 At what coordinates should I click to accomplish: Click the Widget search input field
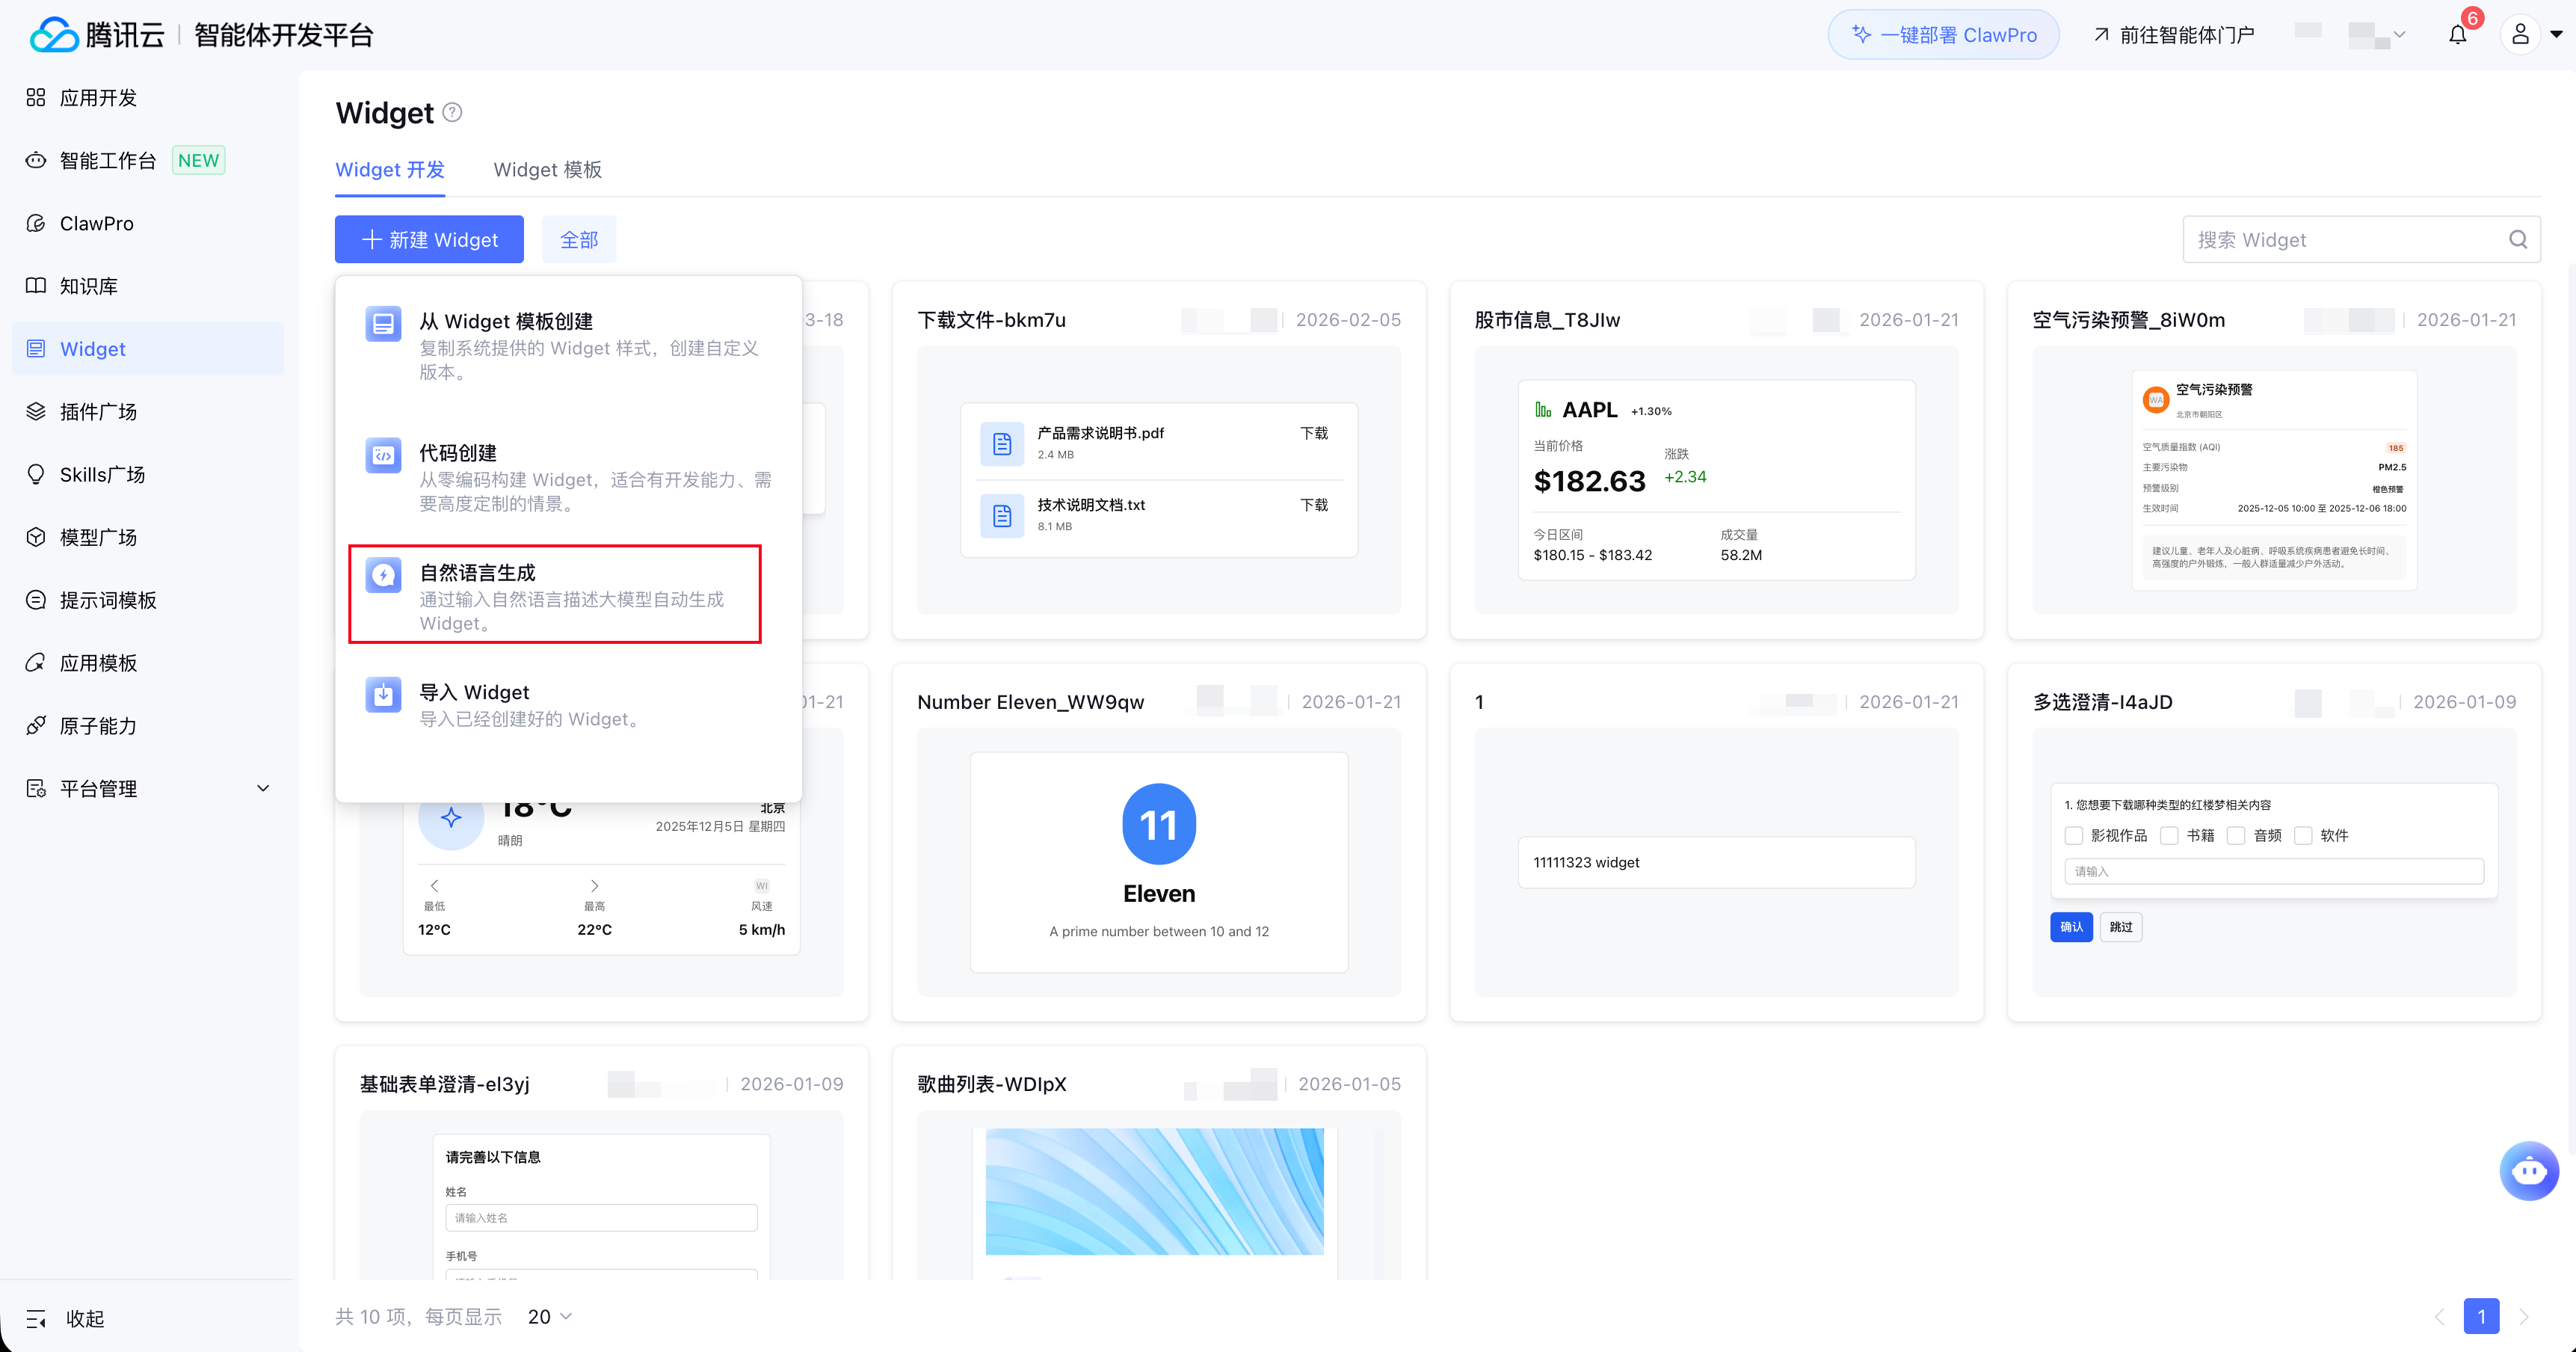2340,240
